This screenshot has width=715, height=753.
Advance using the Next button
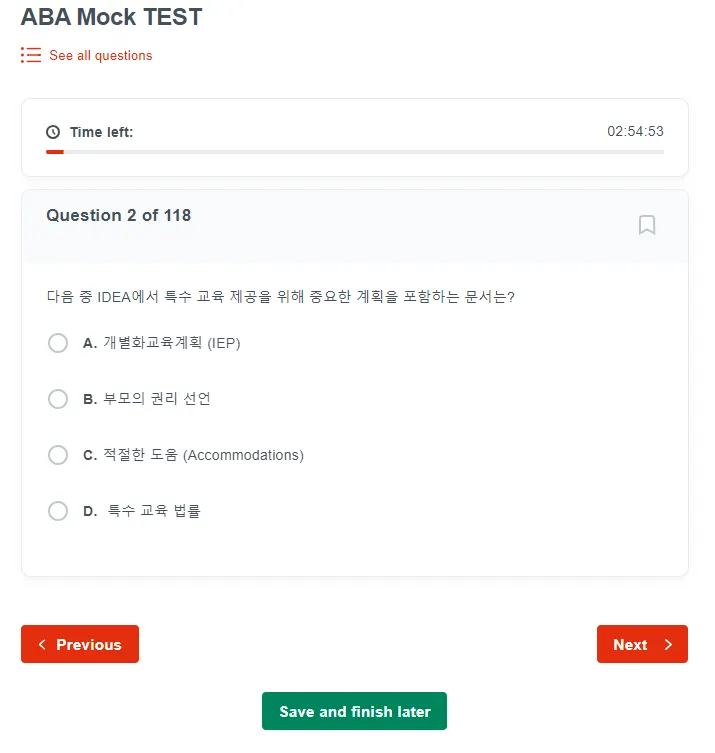tap(642, 644)
